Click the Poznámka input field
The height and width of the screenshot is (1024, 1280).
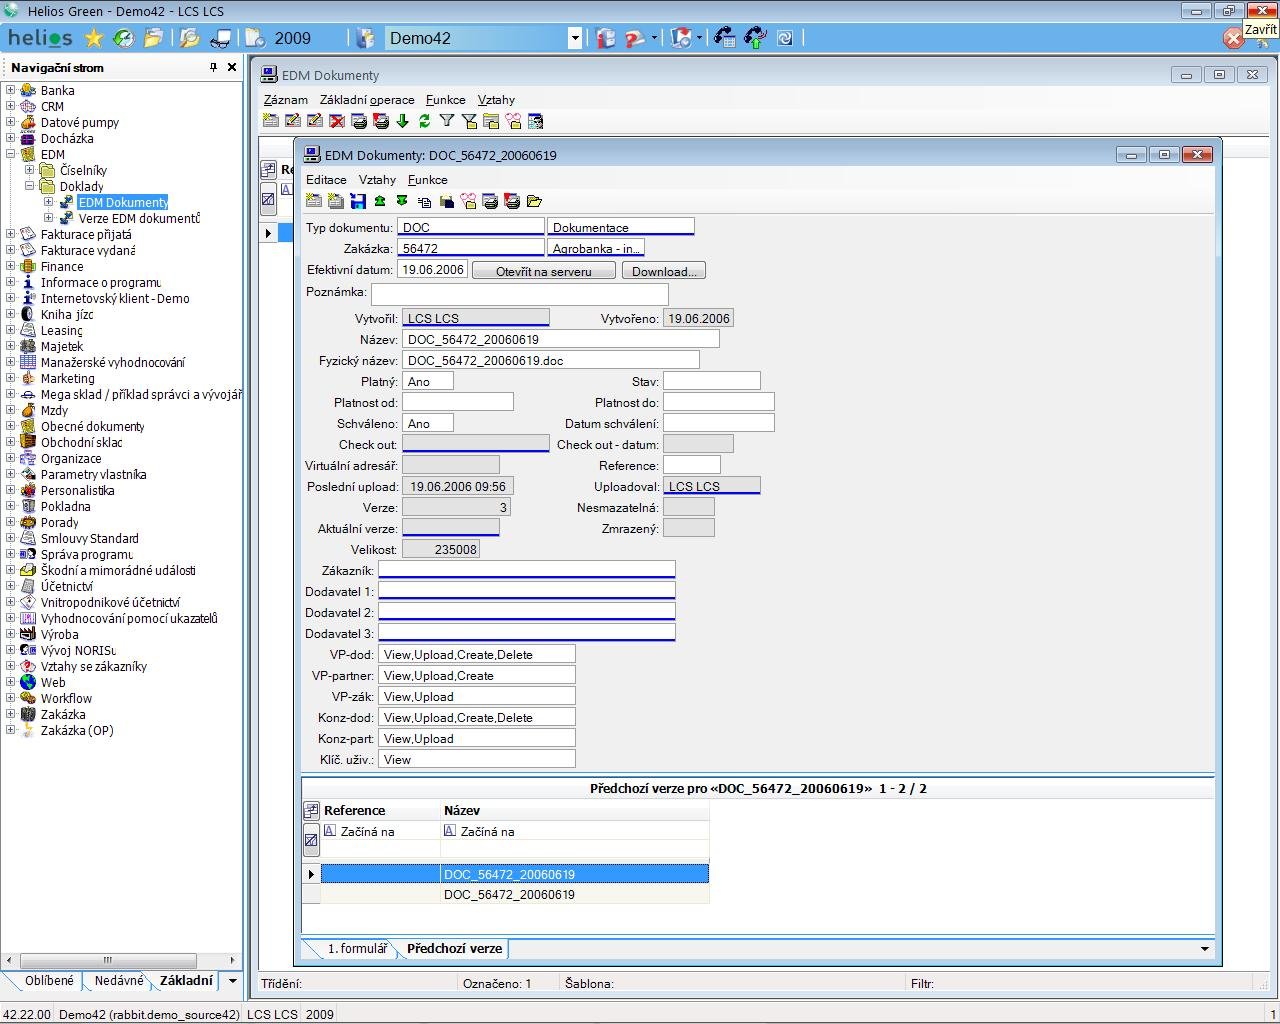tap(519, 293)
